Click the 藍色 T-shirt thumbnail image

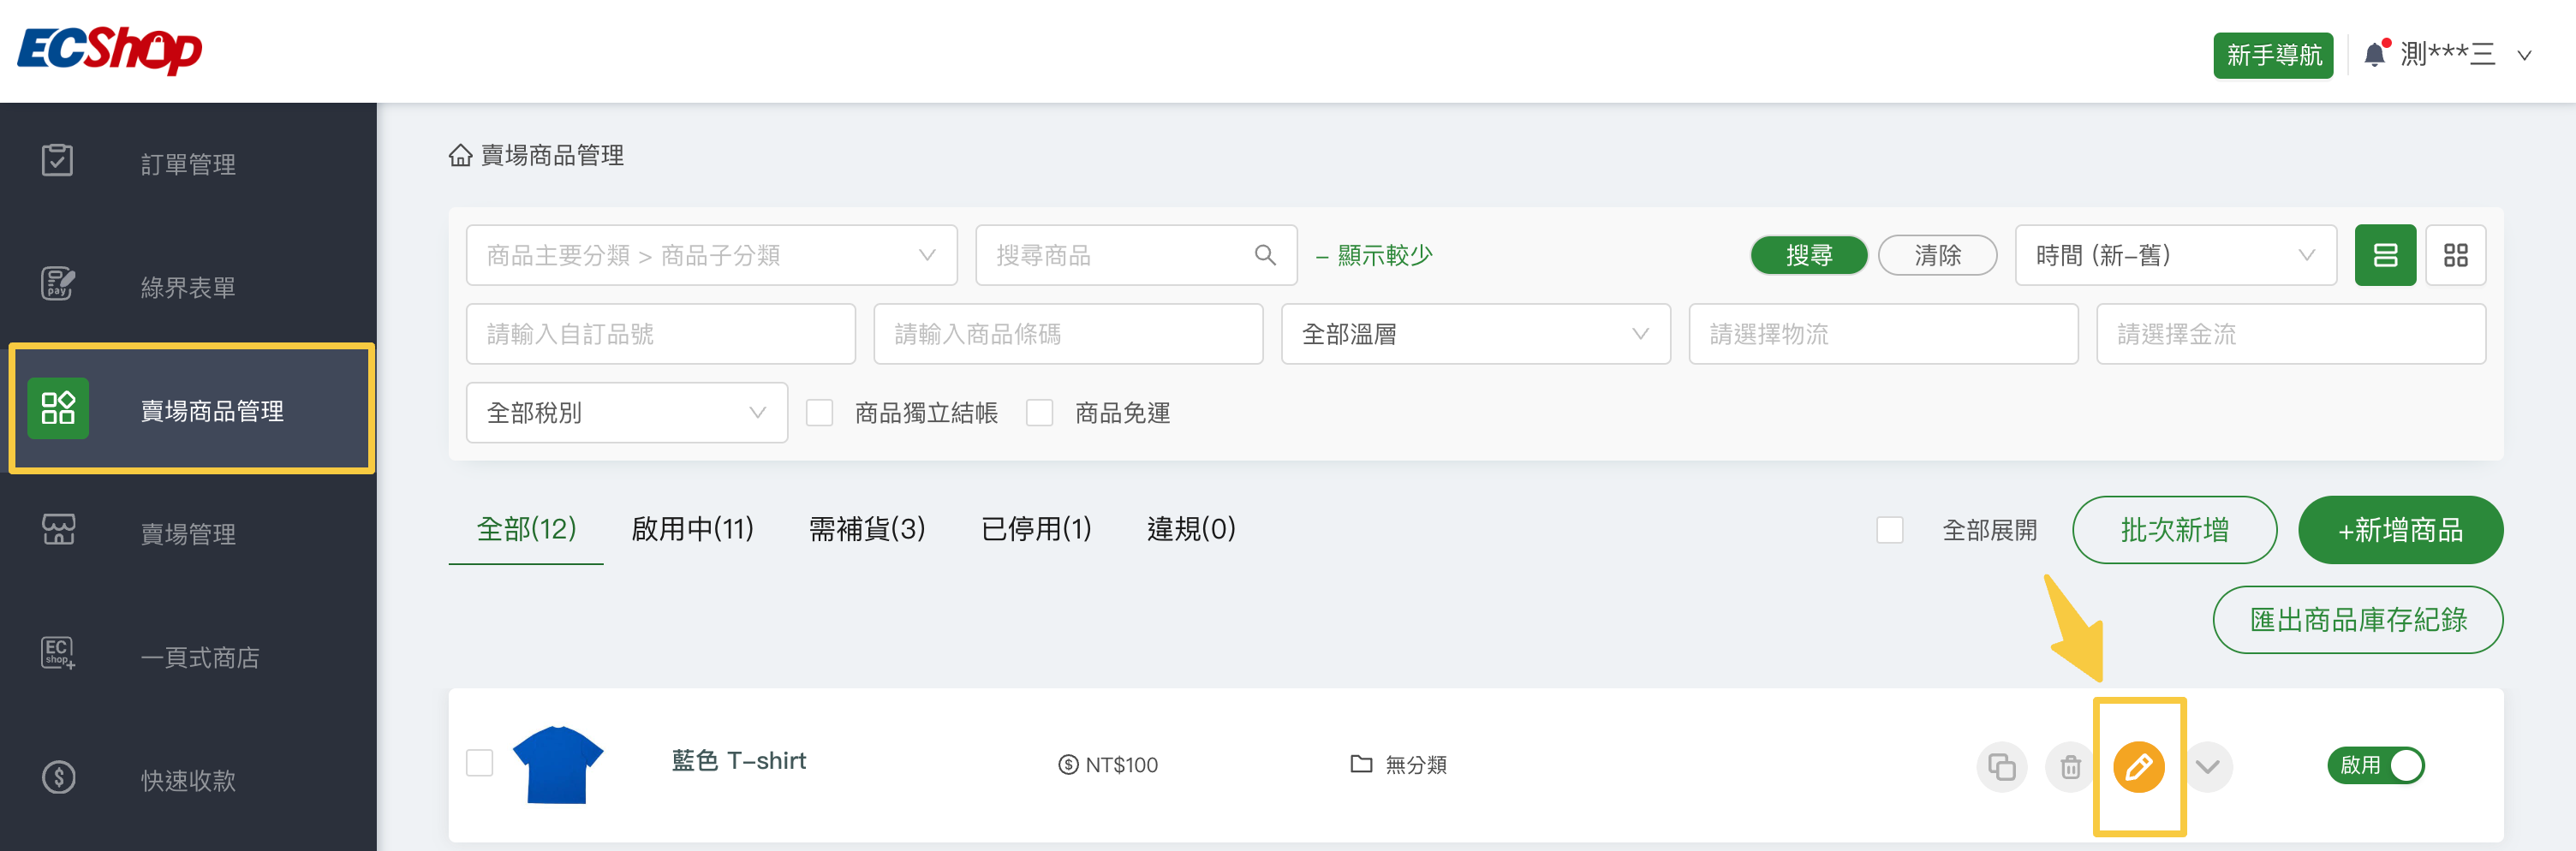coord(557,765)
